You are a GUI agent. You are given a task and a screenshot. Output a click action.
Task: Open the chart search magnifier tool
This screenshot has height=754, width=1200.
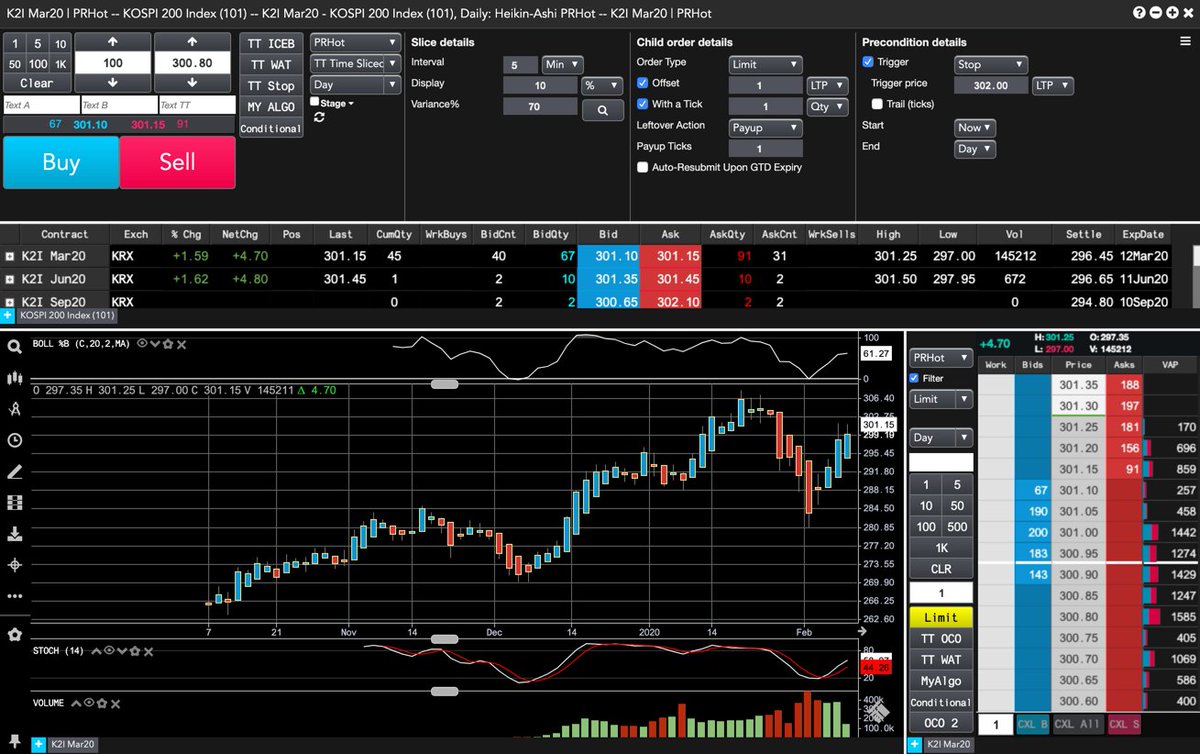(x=14, y=347)
